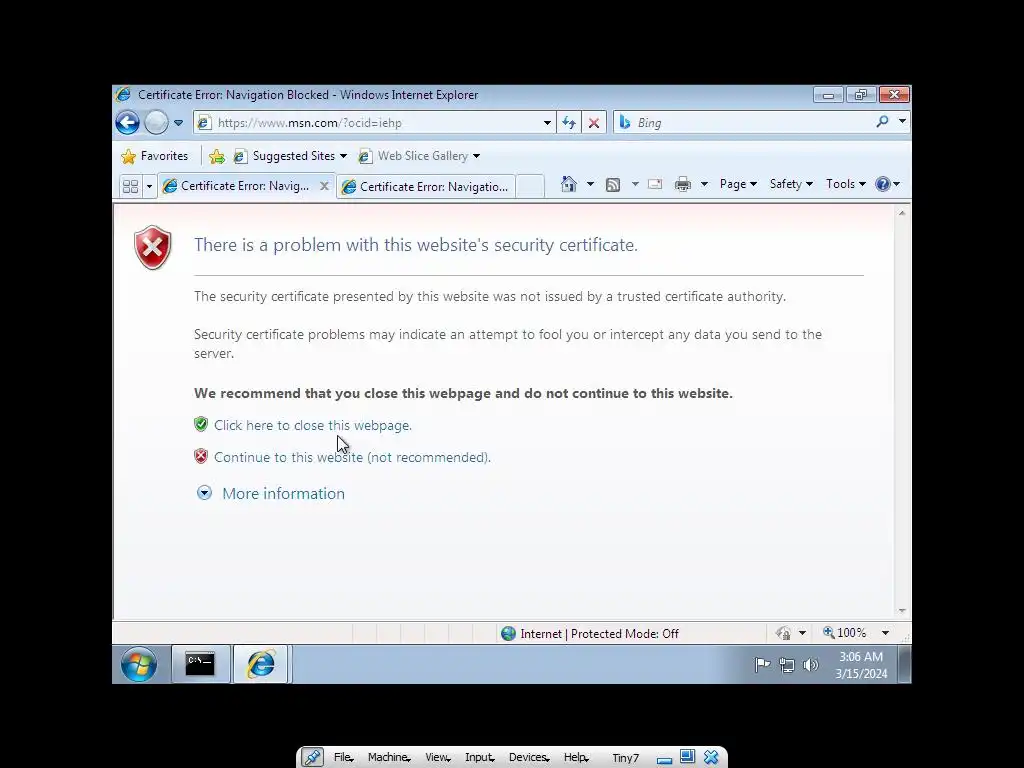Click the network tray icon
Image resolution: width=1024 pixels, height=768 pixels.
point(787,665)
